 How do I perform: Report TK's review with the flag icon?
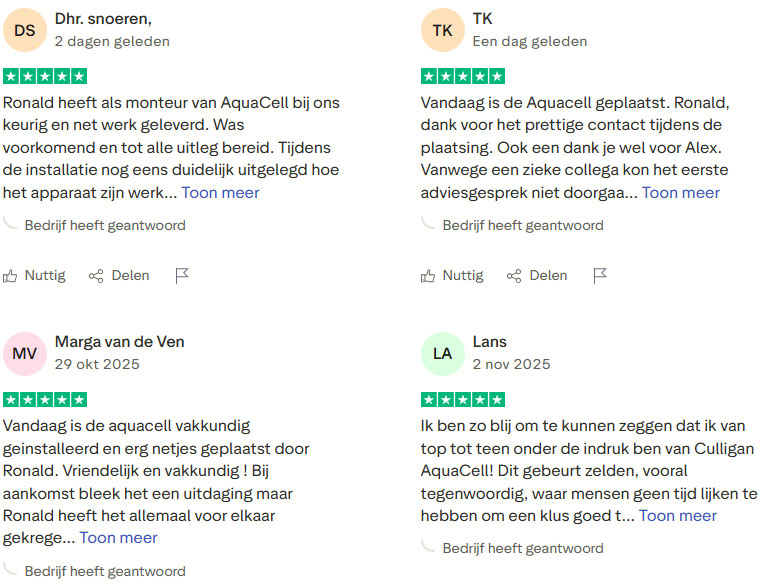pyautogui.click(x=600, y=276)
